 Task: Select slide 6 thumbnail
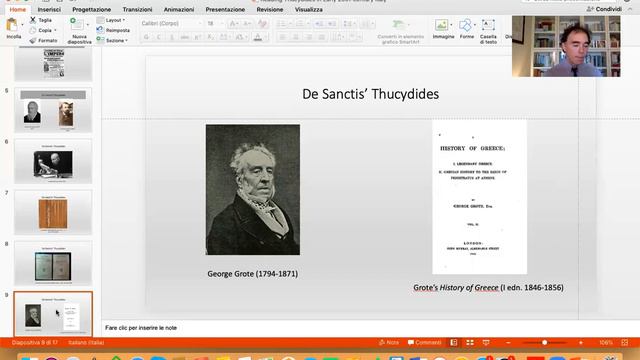[53, 161]
